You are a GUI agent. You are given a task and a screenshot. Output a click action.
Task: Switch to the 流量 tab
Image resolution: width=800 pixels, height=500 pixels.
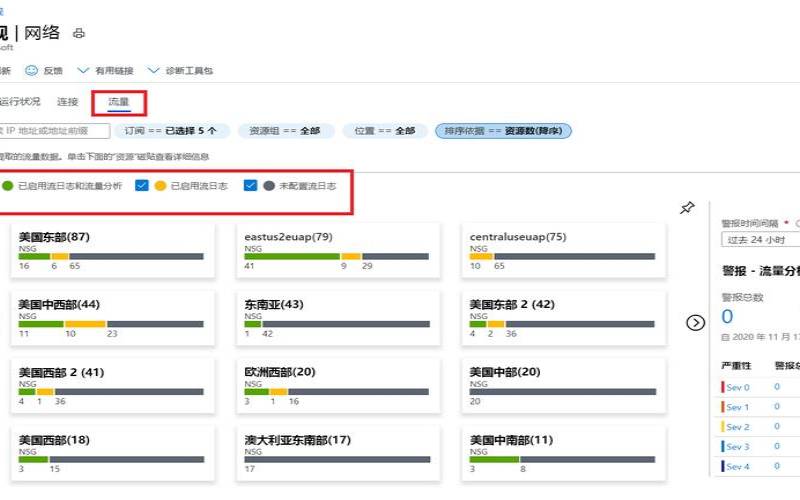pos(119,102)
